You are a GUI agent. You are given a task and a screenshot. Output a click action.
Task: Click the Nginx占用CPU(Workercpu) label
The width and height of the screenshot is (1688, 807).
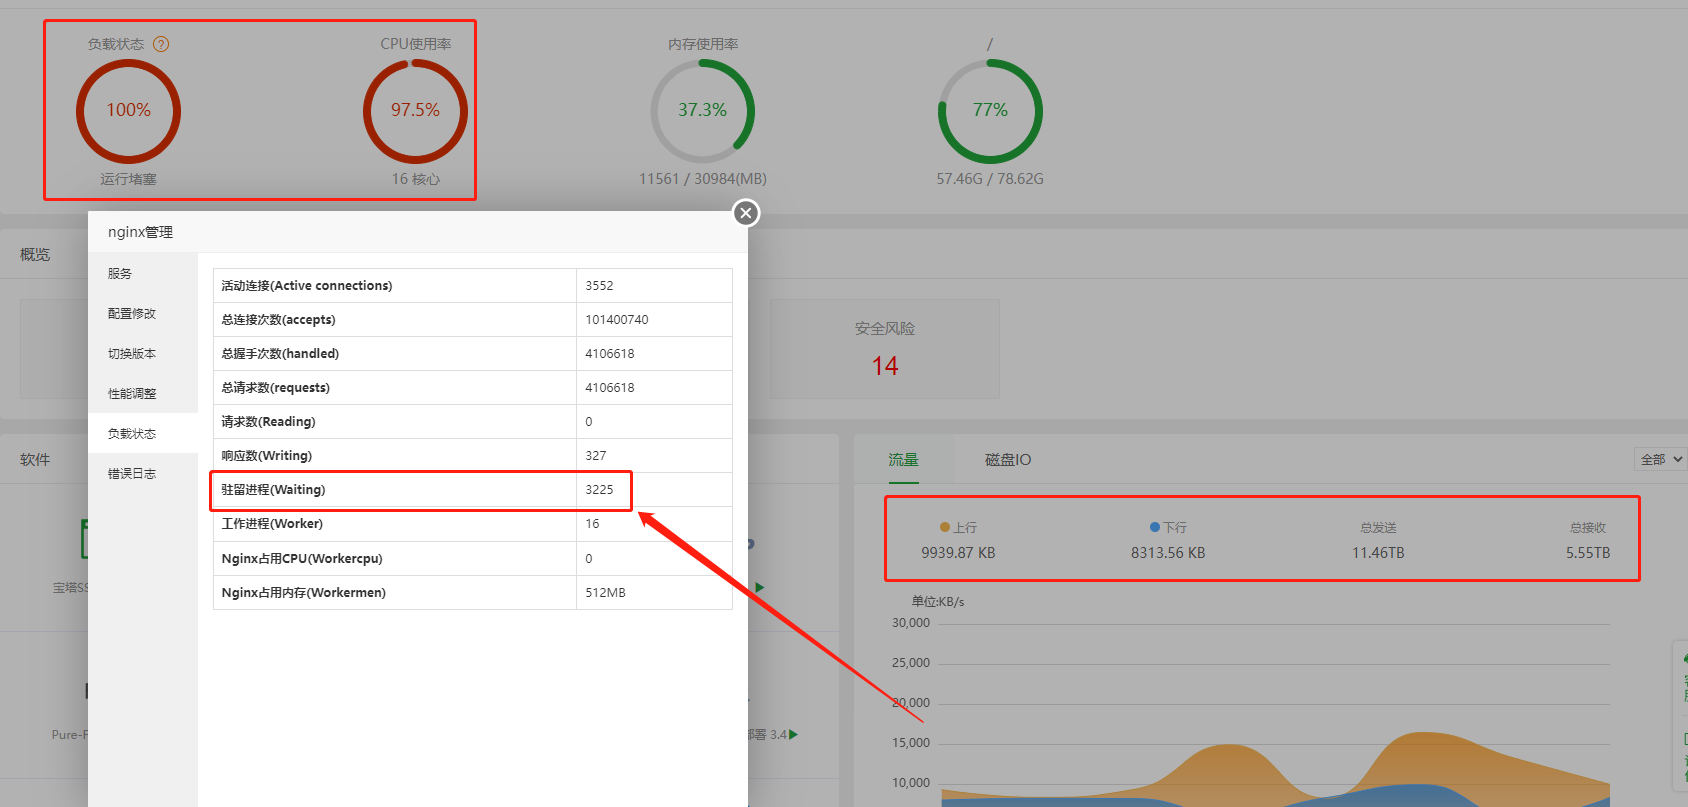tap(302, 559)
